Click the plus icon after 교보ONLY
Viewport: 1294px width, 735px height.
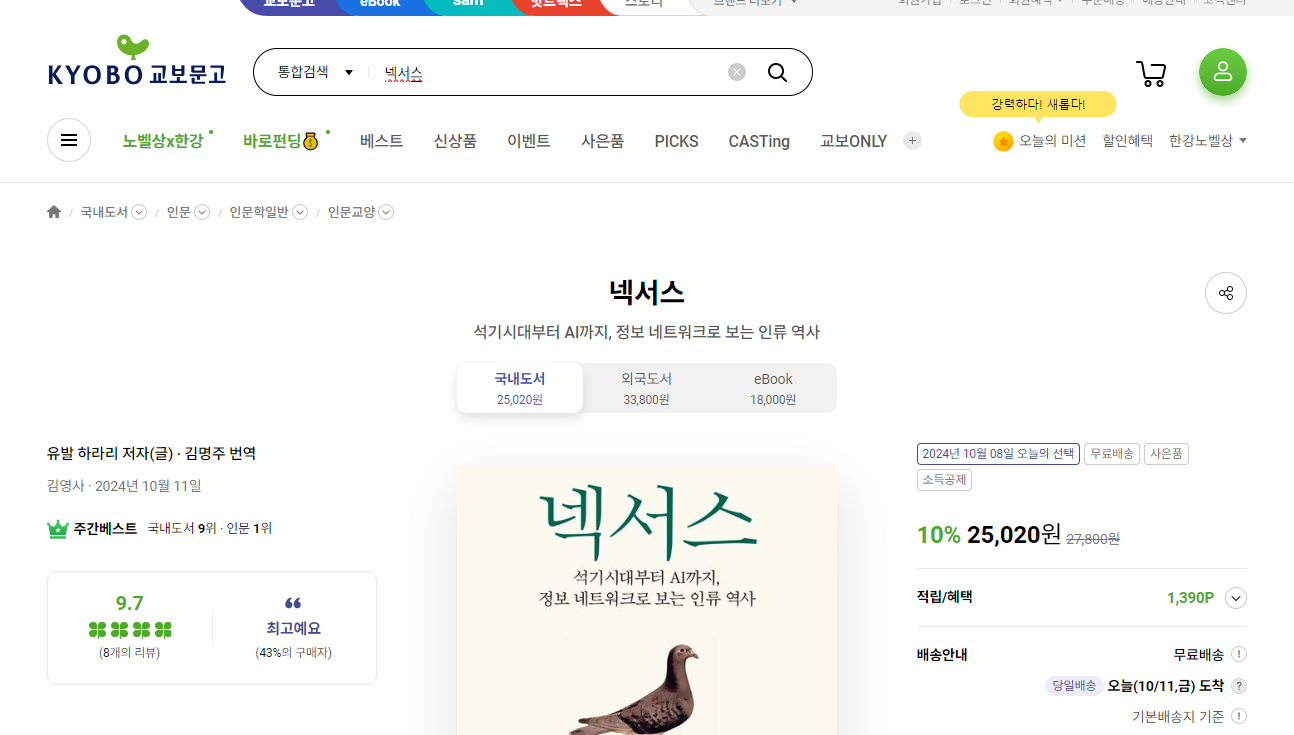tap(912, 141)
